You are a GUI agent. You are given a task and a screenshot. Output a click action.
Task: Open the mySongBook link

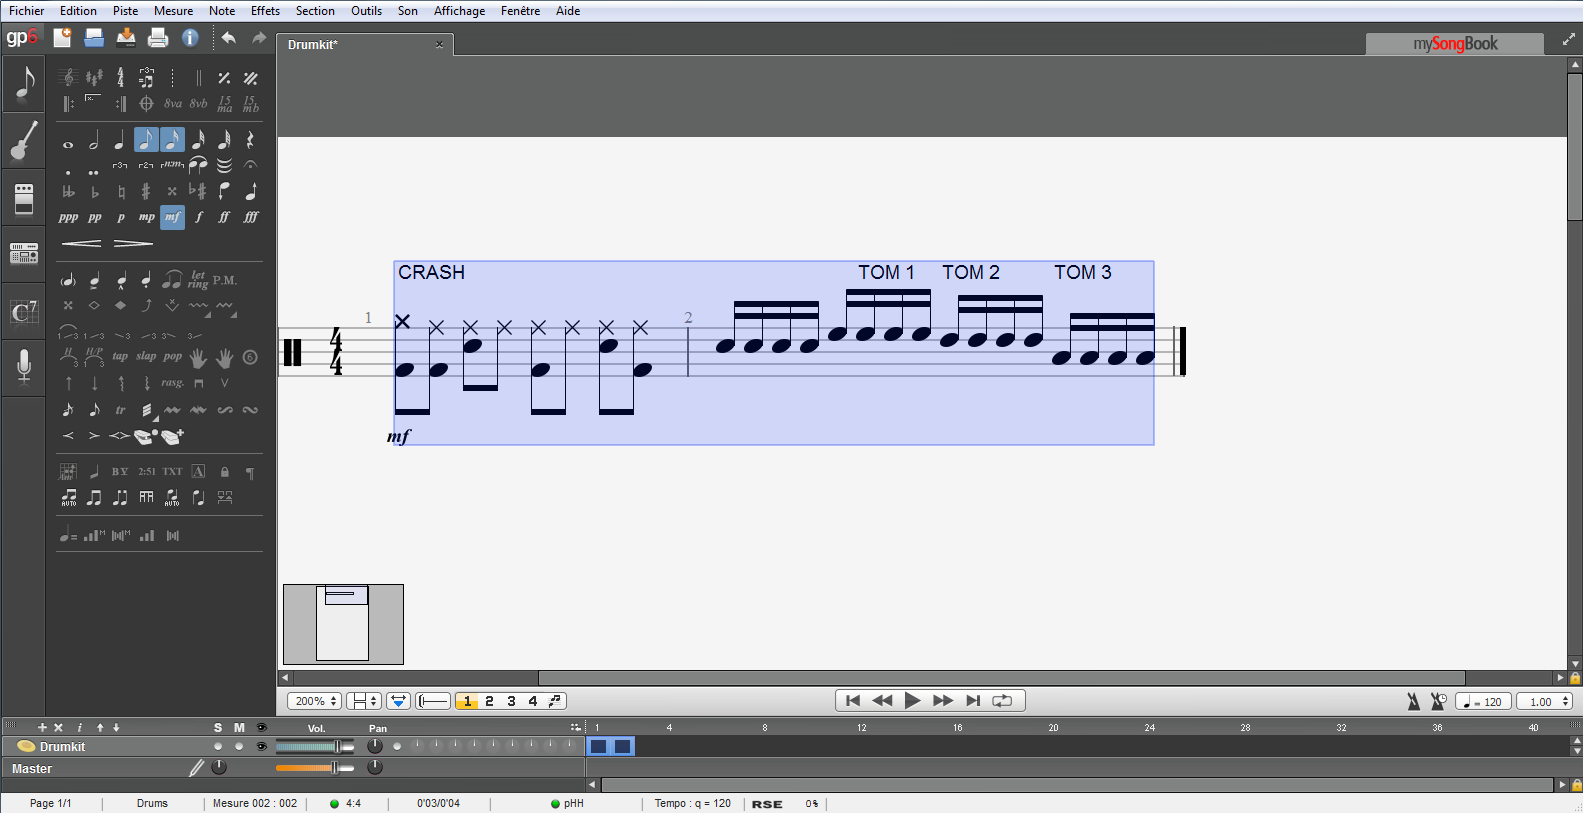[1455, 43]
